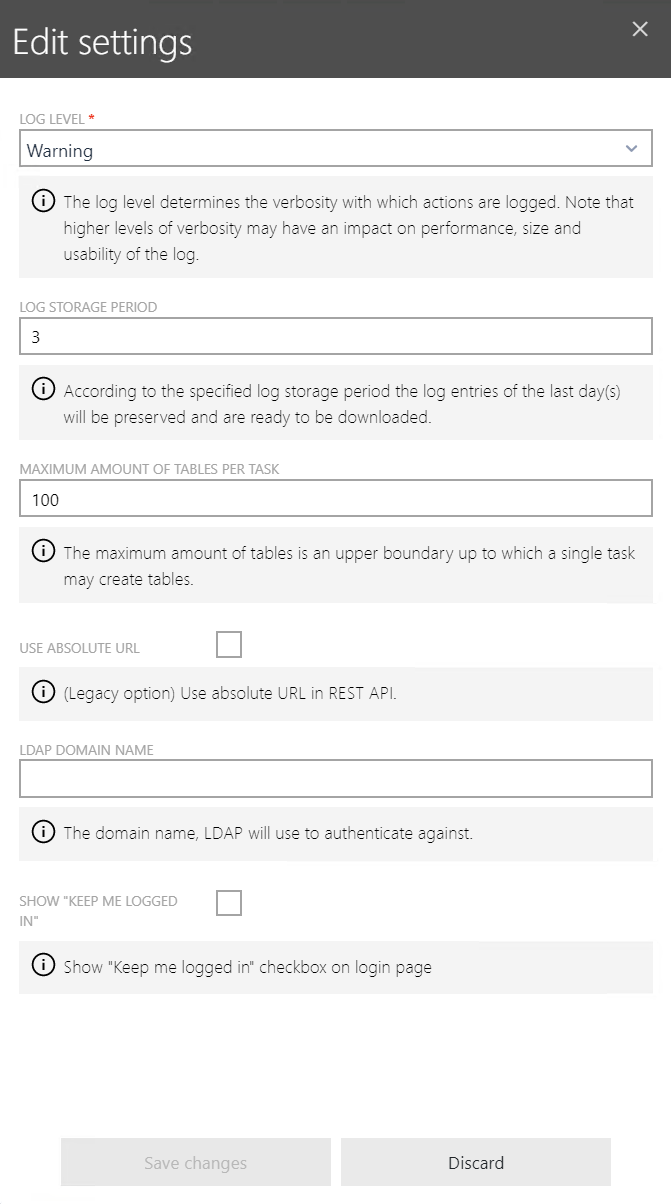The height and width of the screenshot is (1204, 671).
Task: Click the Edit settings title text
Action: [101, 42]
